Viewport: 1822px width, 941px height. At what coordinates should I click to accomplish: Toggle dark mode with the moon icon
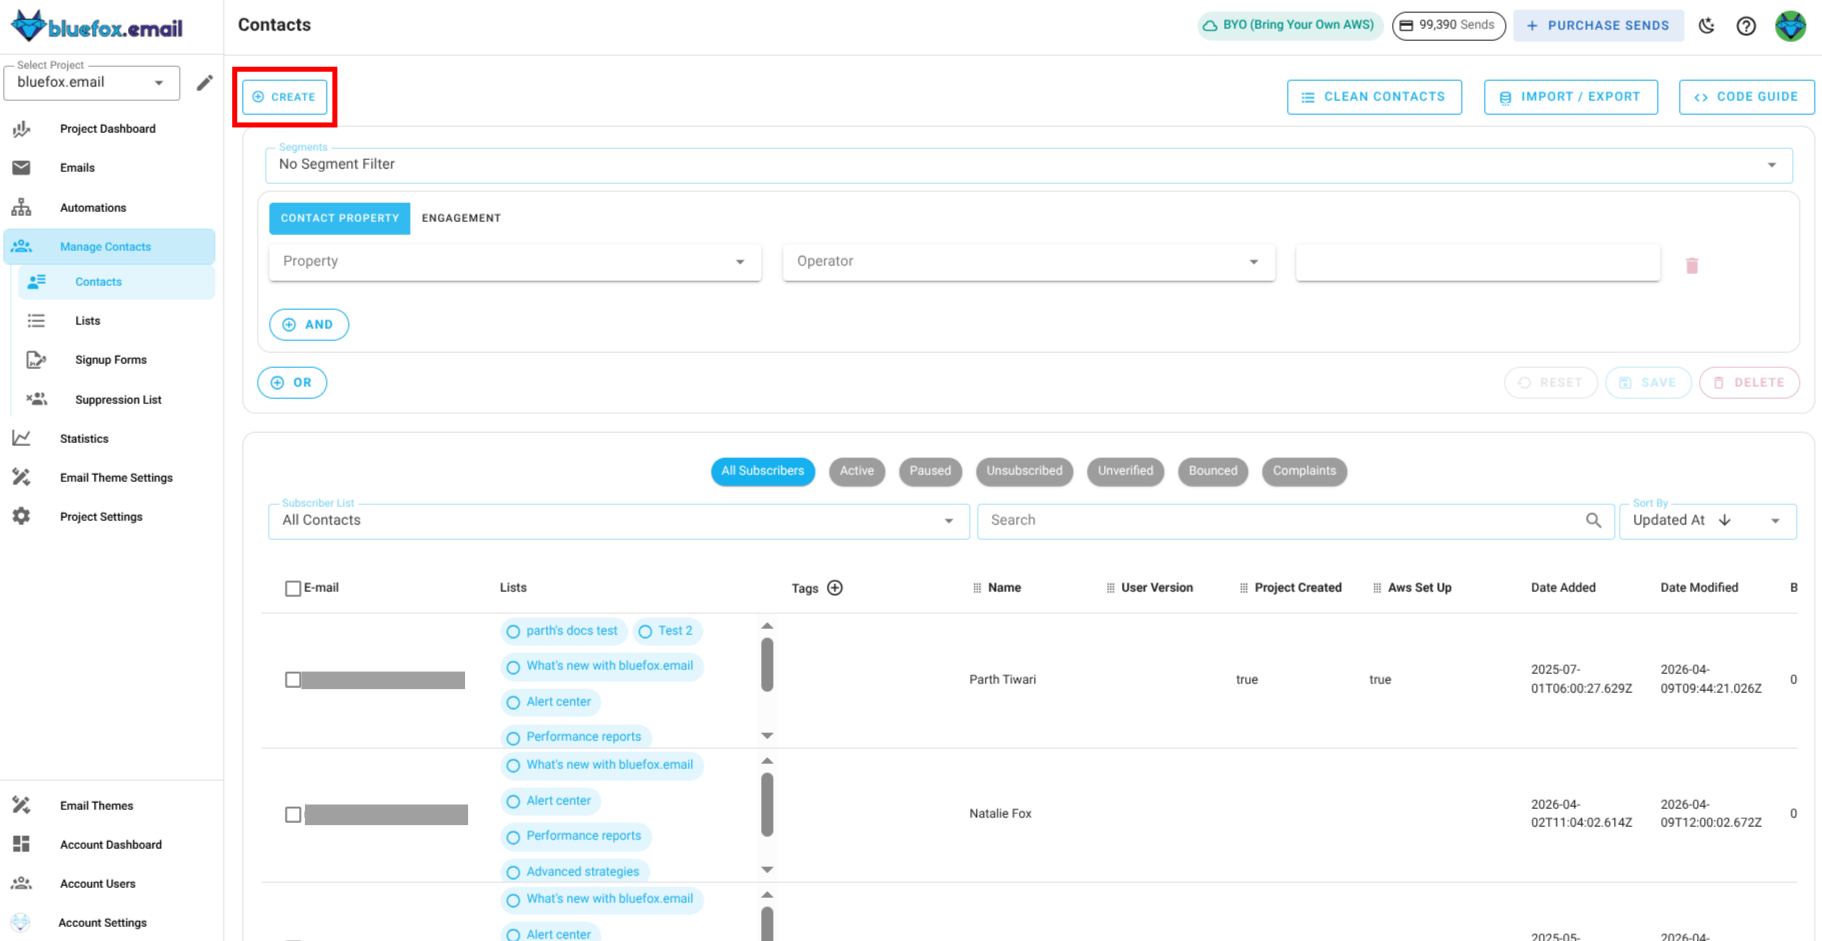(1706, 25)
